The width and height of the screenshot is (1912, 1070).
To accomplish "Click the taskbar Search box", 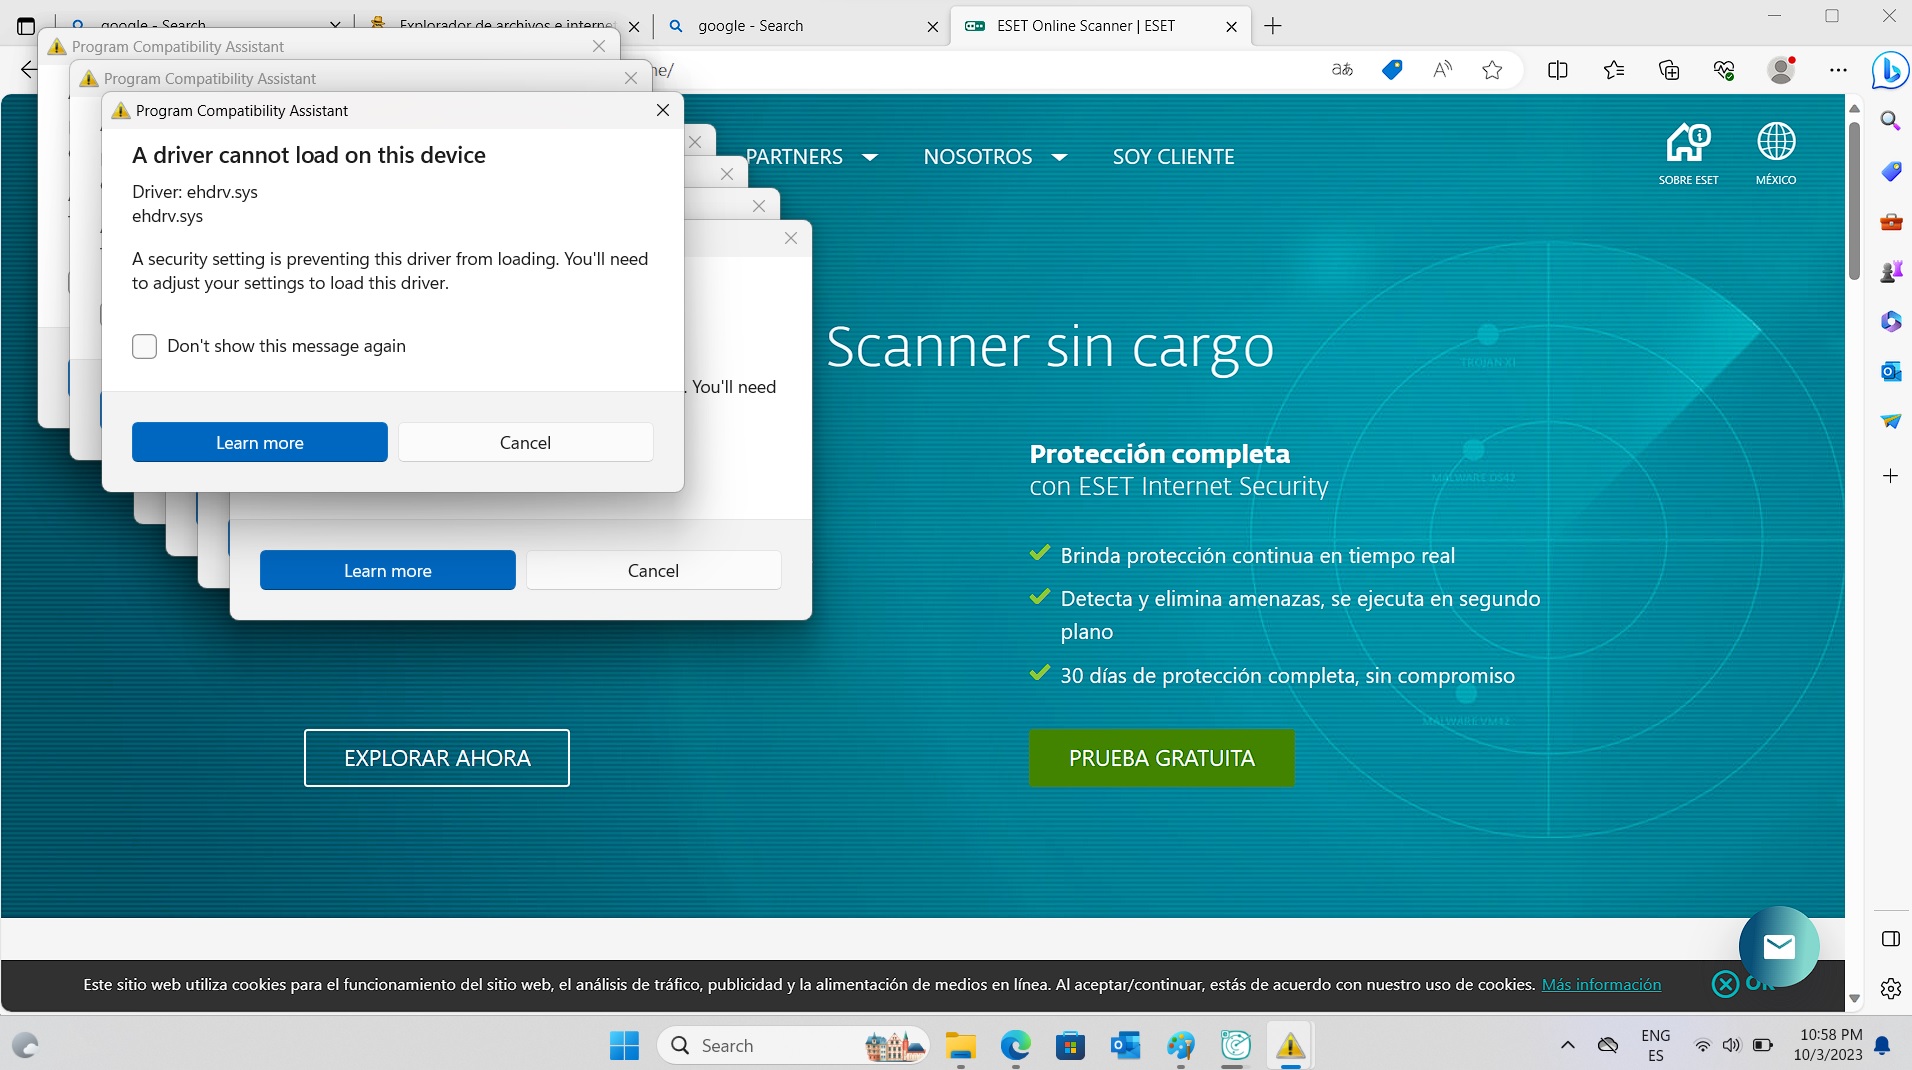I will point(793,1046).
